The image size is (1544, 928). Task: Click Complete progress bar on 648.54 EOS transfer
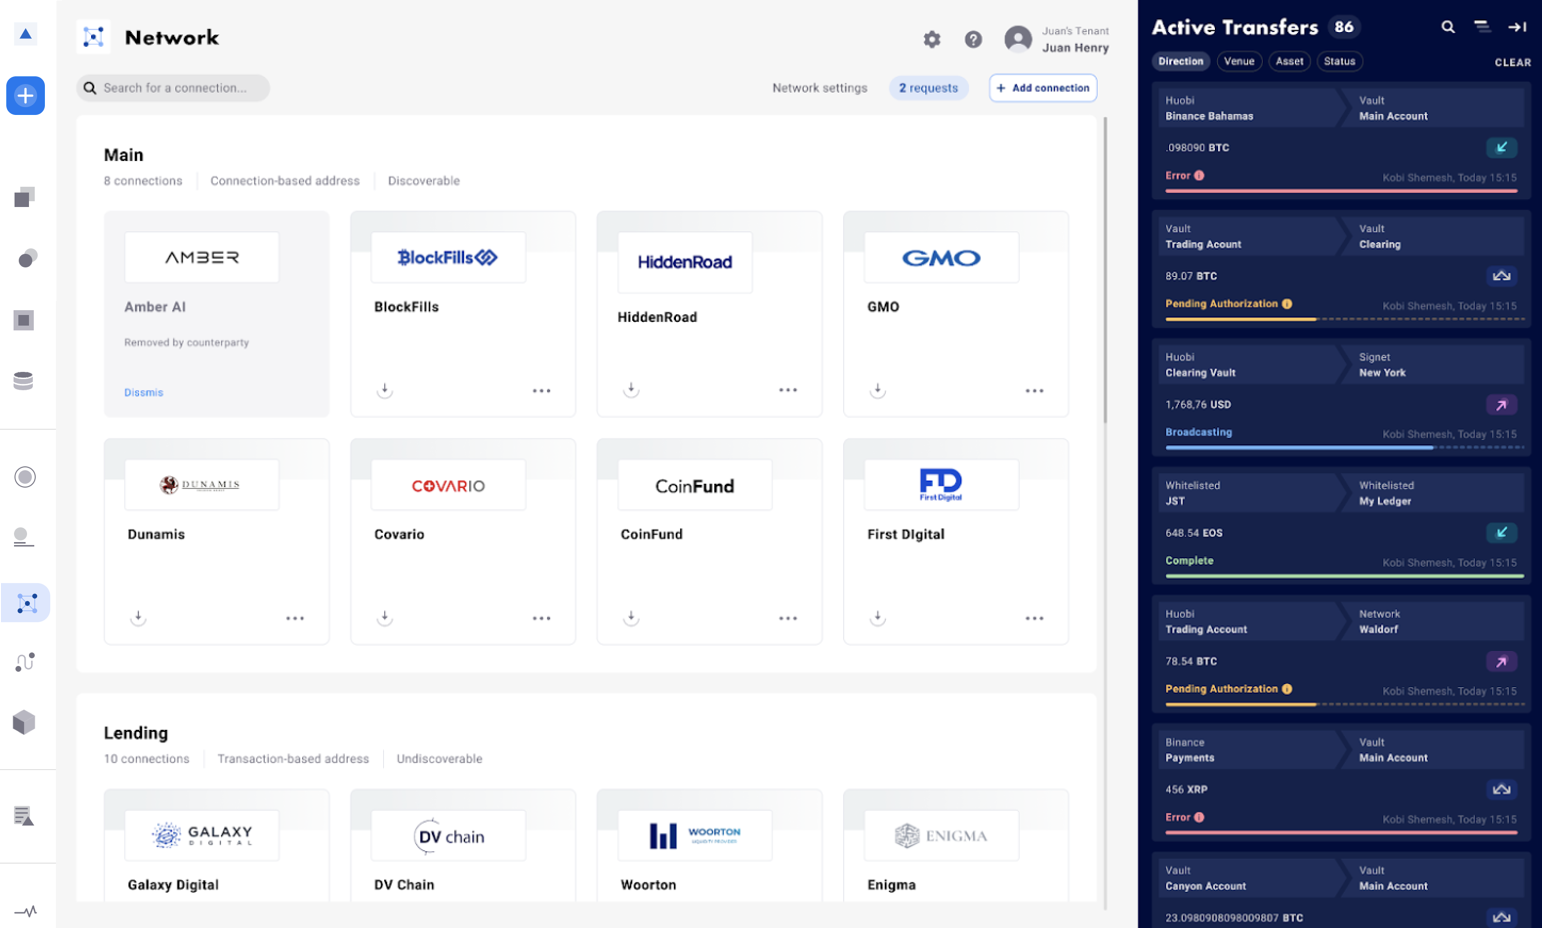[x=1345, y=576]
